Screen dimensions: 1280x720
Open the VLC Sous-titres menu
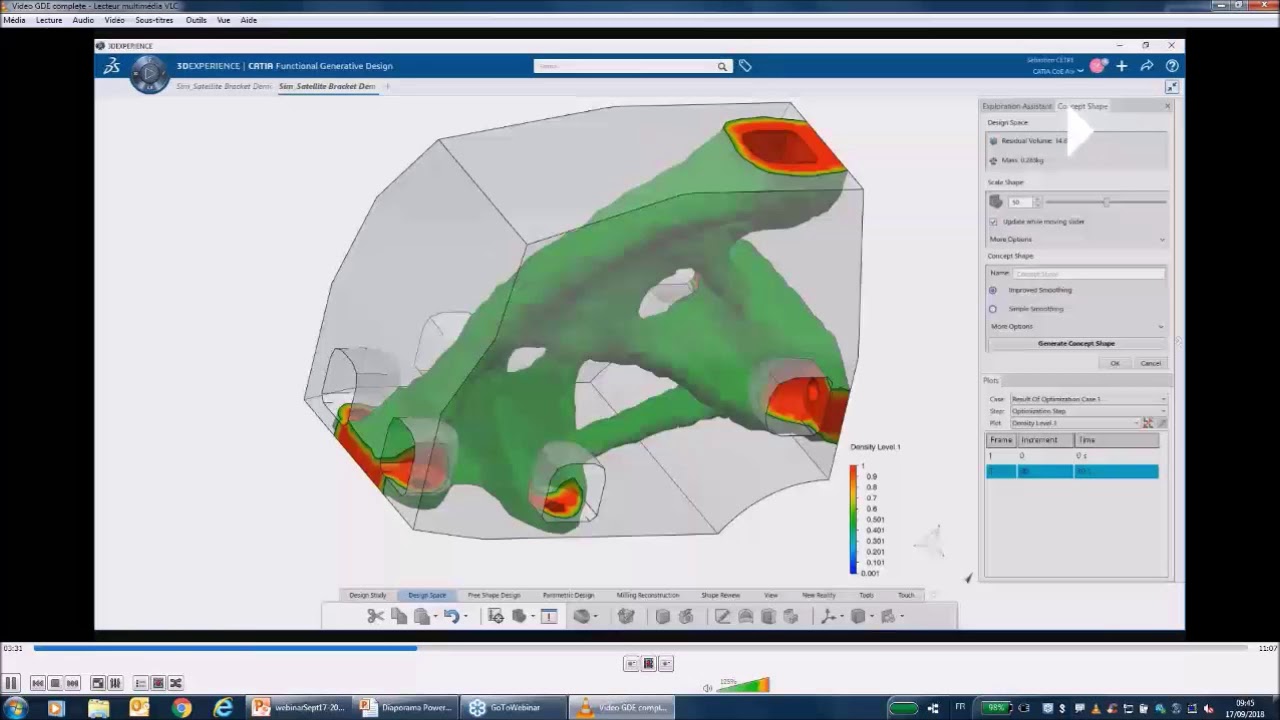pyautogui.click(x=154, y=20)
